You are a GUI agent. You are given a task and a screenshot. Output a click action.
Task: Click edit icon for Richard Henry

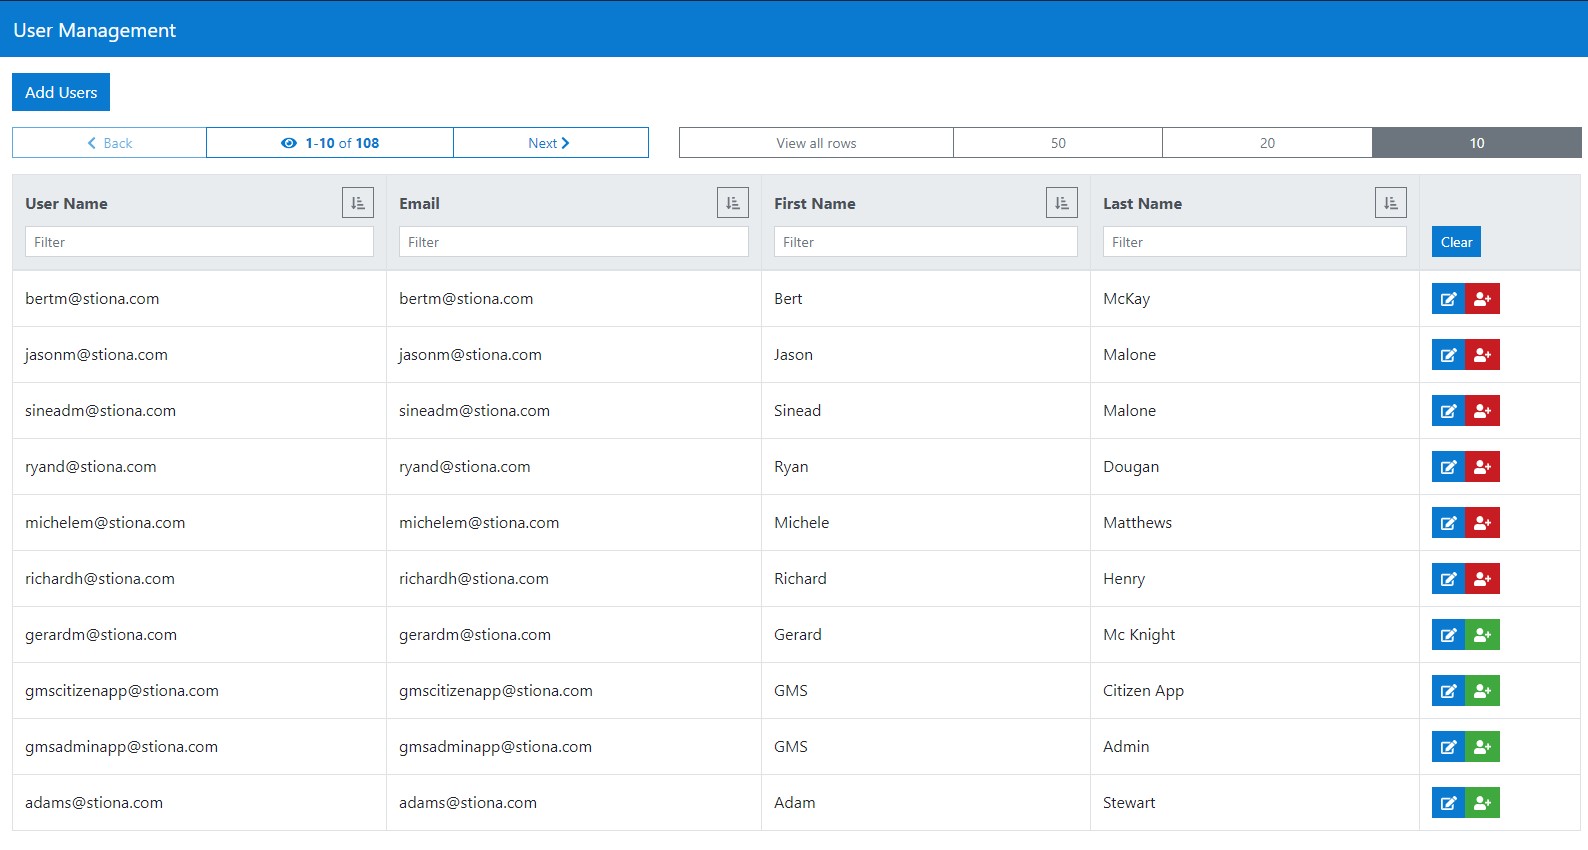(x=1448, y=579)
